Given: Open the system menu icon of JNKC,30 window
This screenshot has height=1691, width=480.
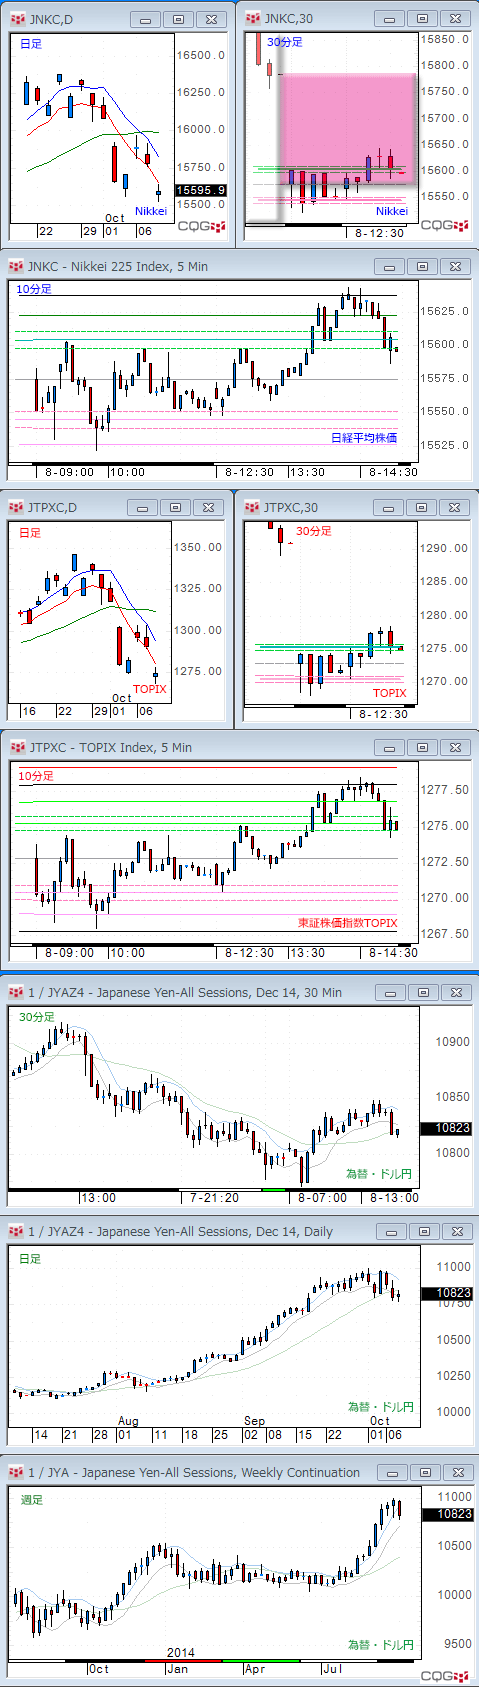Looking at the screenshot, I should pos(253,19).
